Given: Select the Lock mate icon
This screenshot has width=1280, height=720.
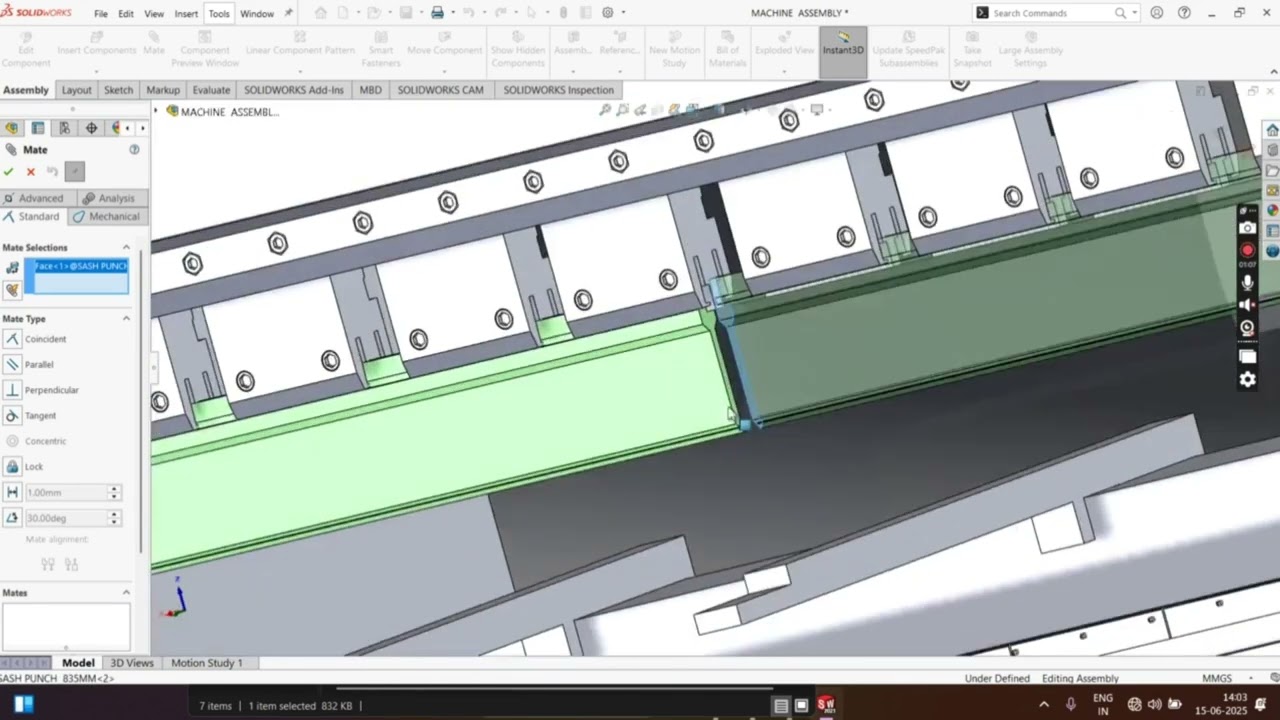Looking at the screenshot, I should (12, 466).
